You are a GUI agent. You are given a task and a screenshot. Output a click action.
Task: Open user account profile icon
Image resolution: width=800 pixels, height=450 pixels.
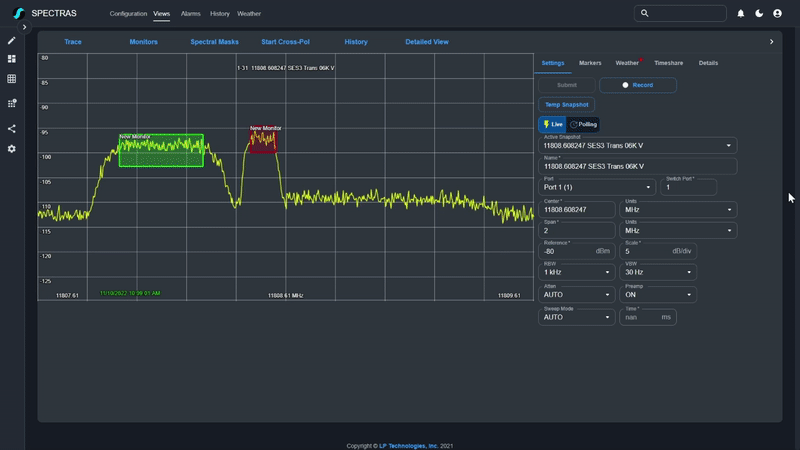click(778, 14)
